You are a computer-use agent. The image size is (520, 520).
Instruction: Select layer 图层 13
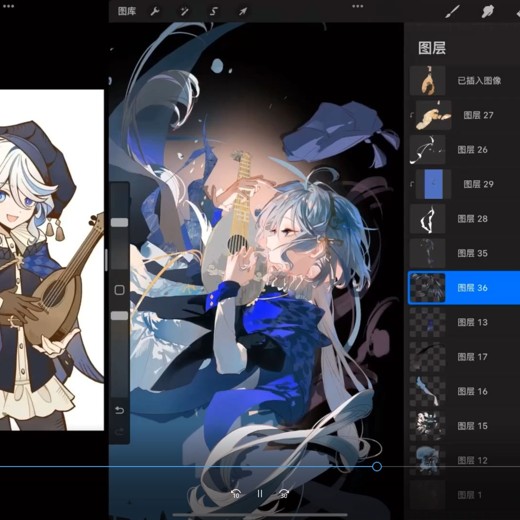click(464, 322)
